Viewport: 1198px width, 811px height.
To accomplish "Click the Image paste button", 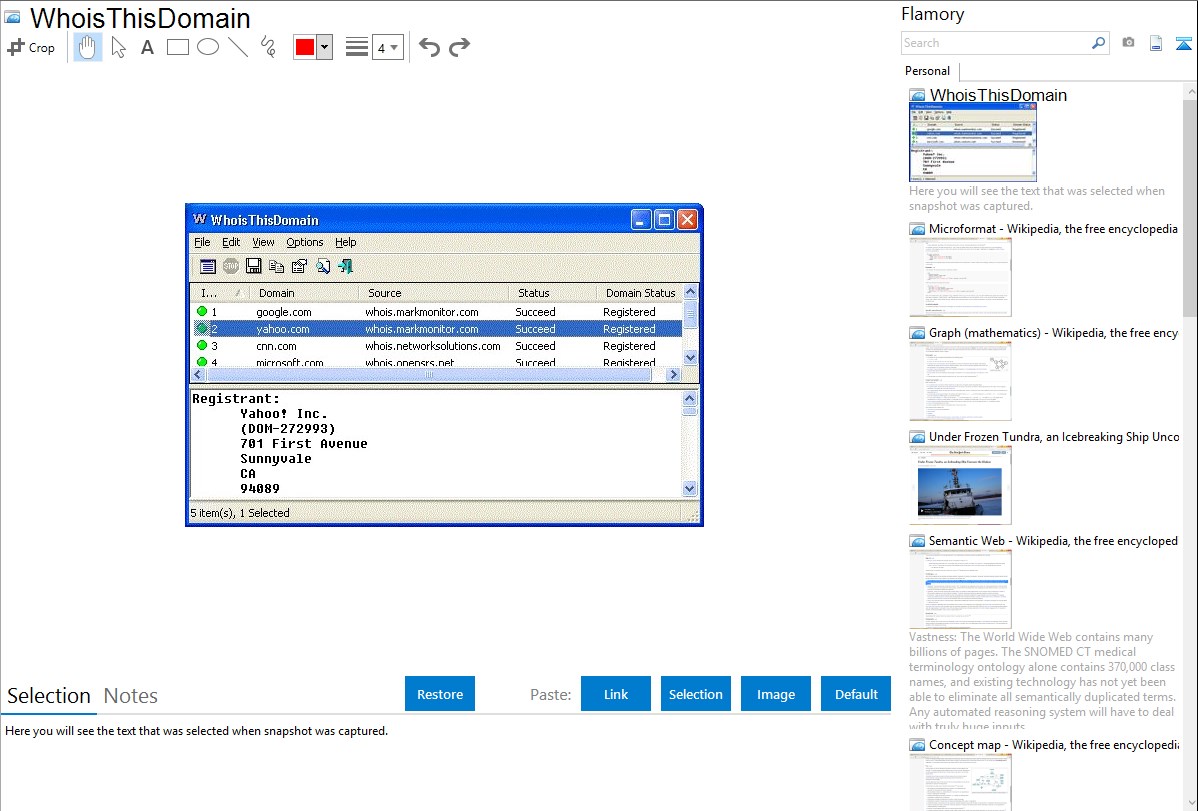I will 776,694.
